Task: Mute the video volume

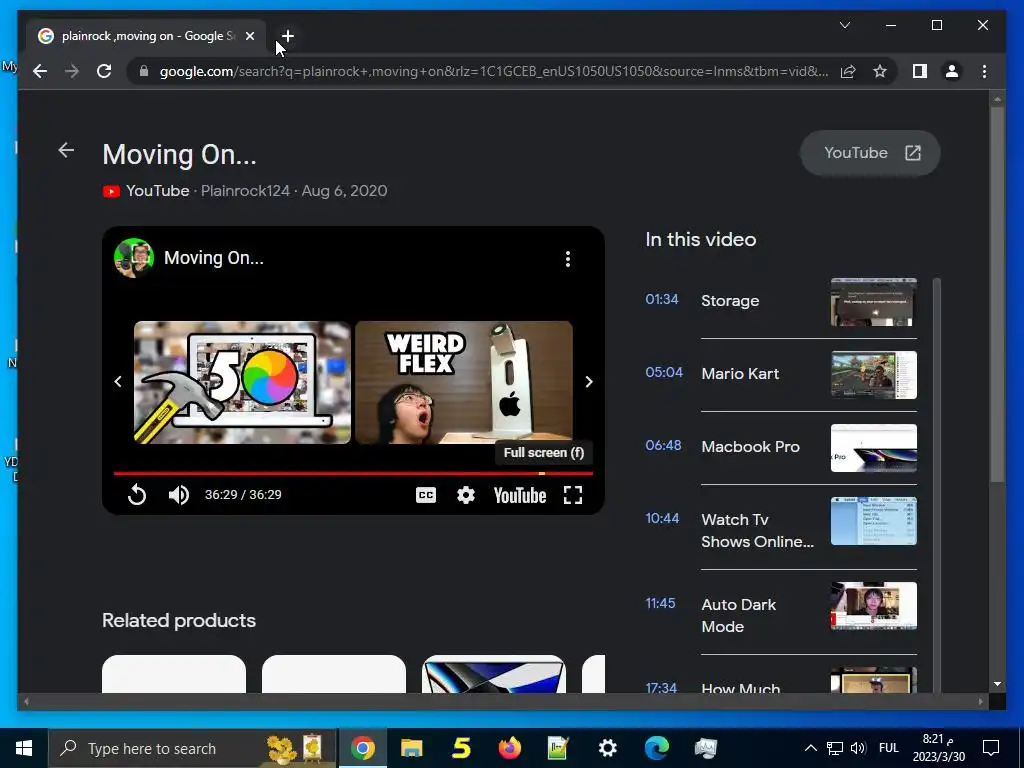Action: pyautogui.click(x=178, y=495)
